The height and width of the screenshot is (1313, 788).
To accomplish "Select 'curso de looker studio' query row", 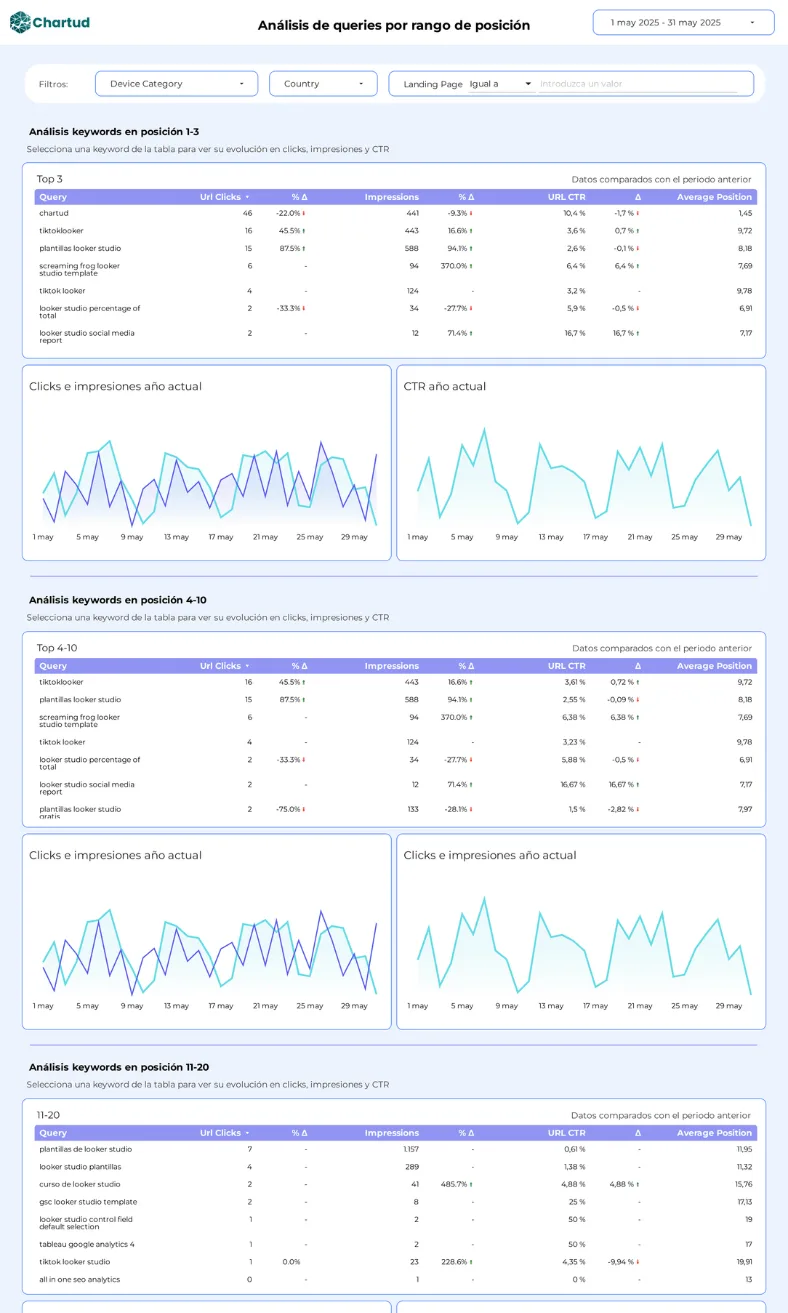I will point(396,1184).
